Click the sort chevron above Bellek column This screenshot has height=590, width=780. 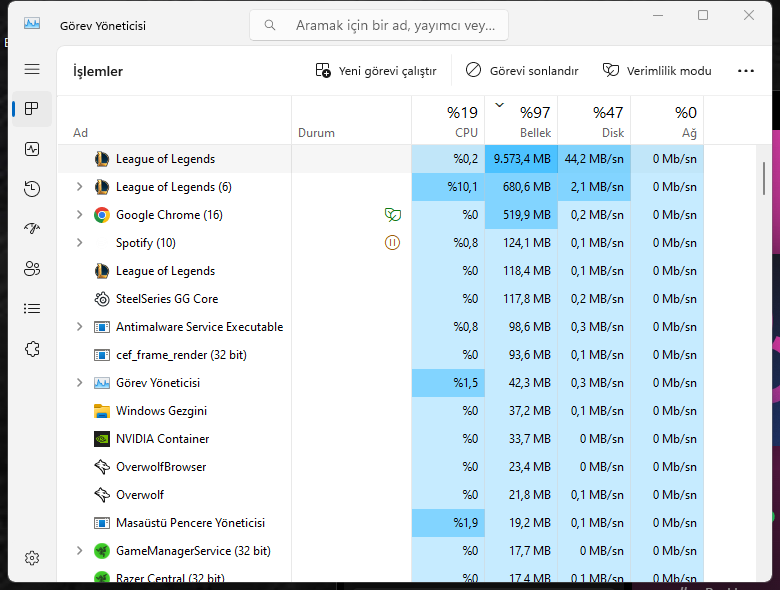point(499,105)
